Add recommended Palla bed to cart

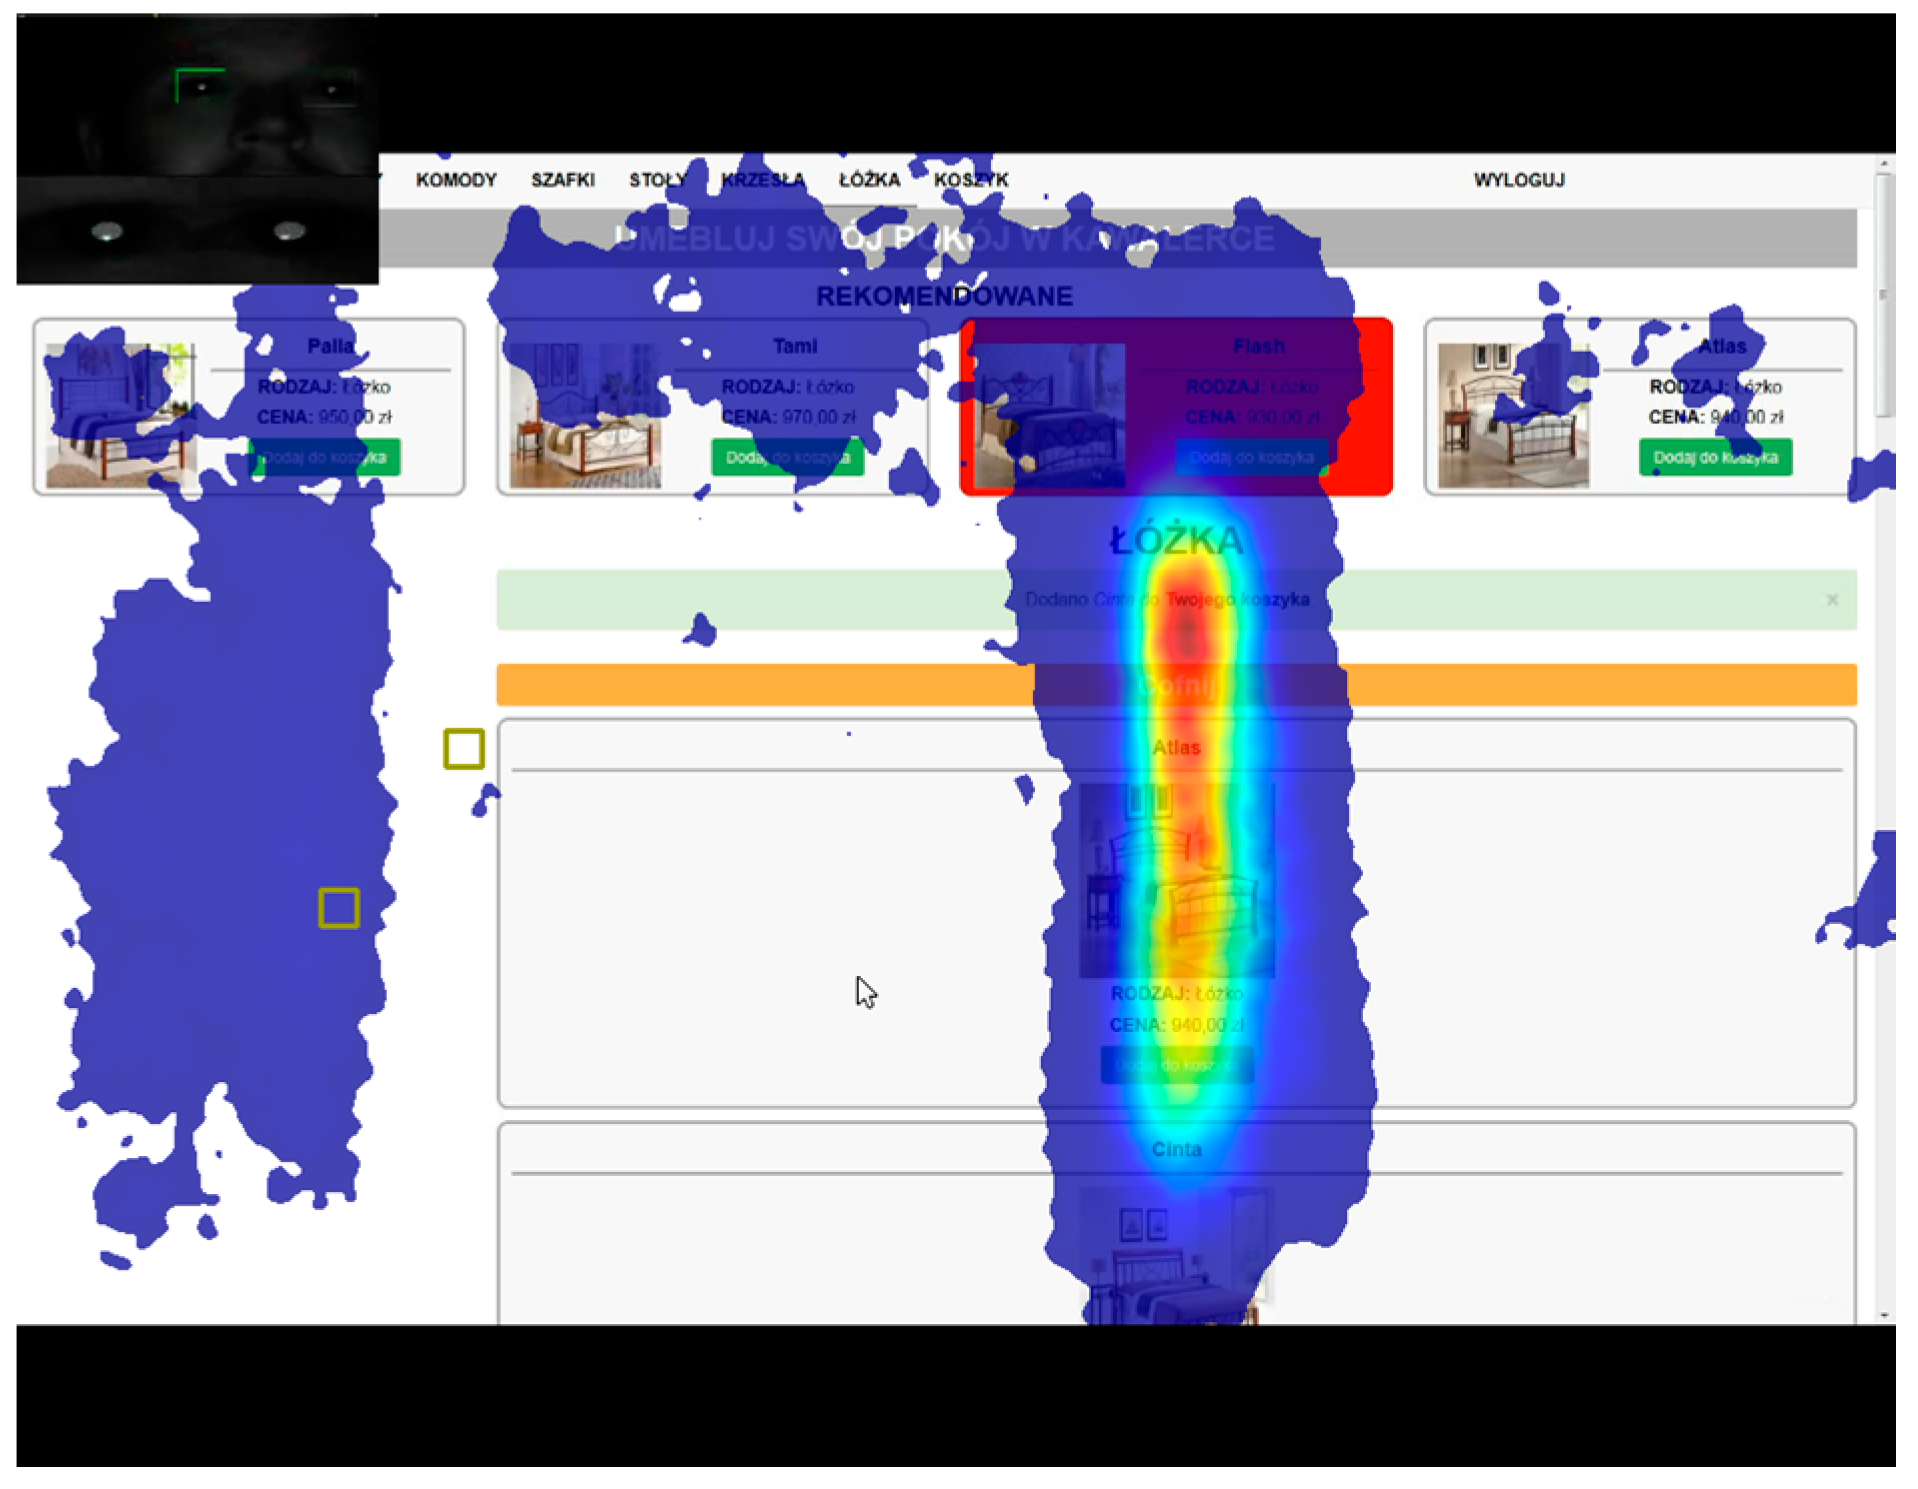pos(324,457)
